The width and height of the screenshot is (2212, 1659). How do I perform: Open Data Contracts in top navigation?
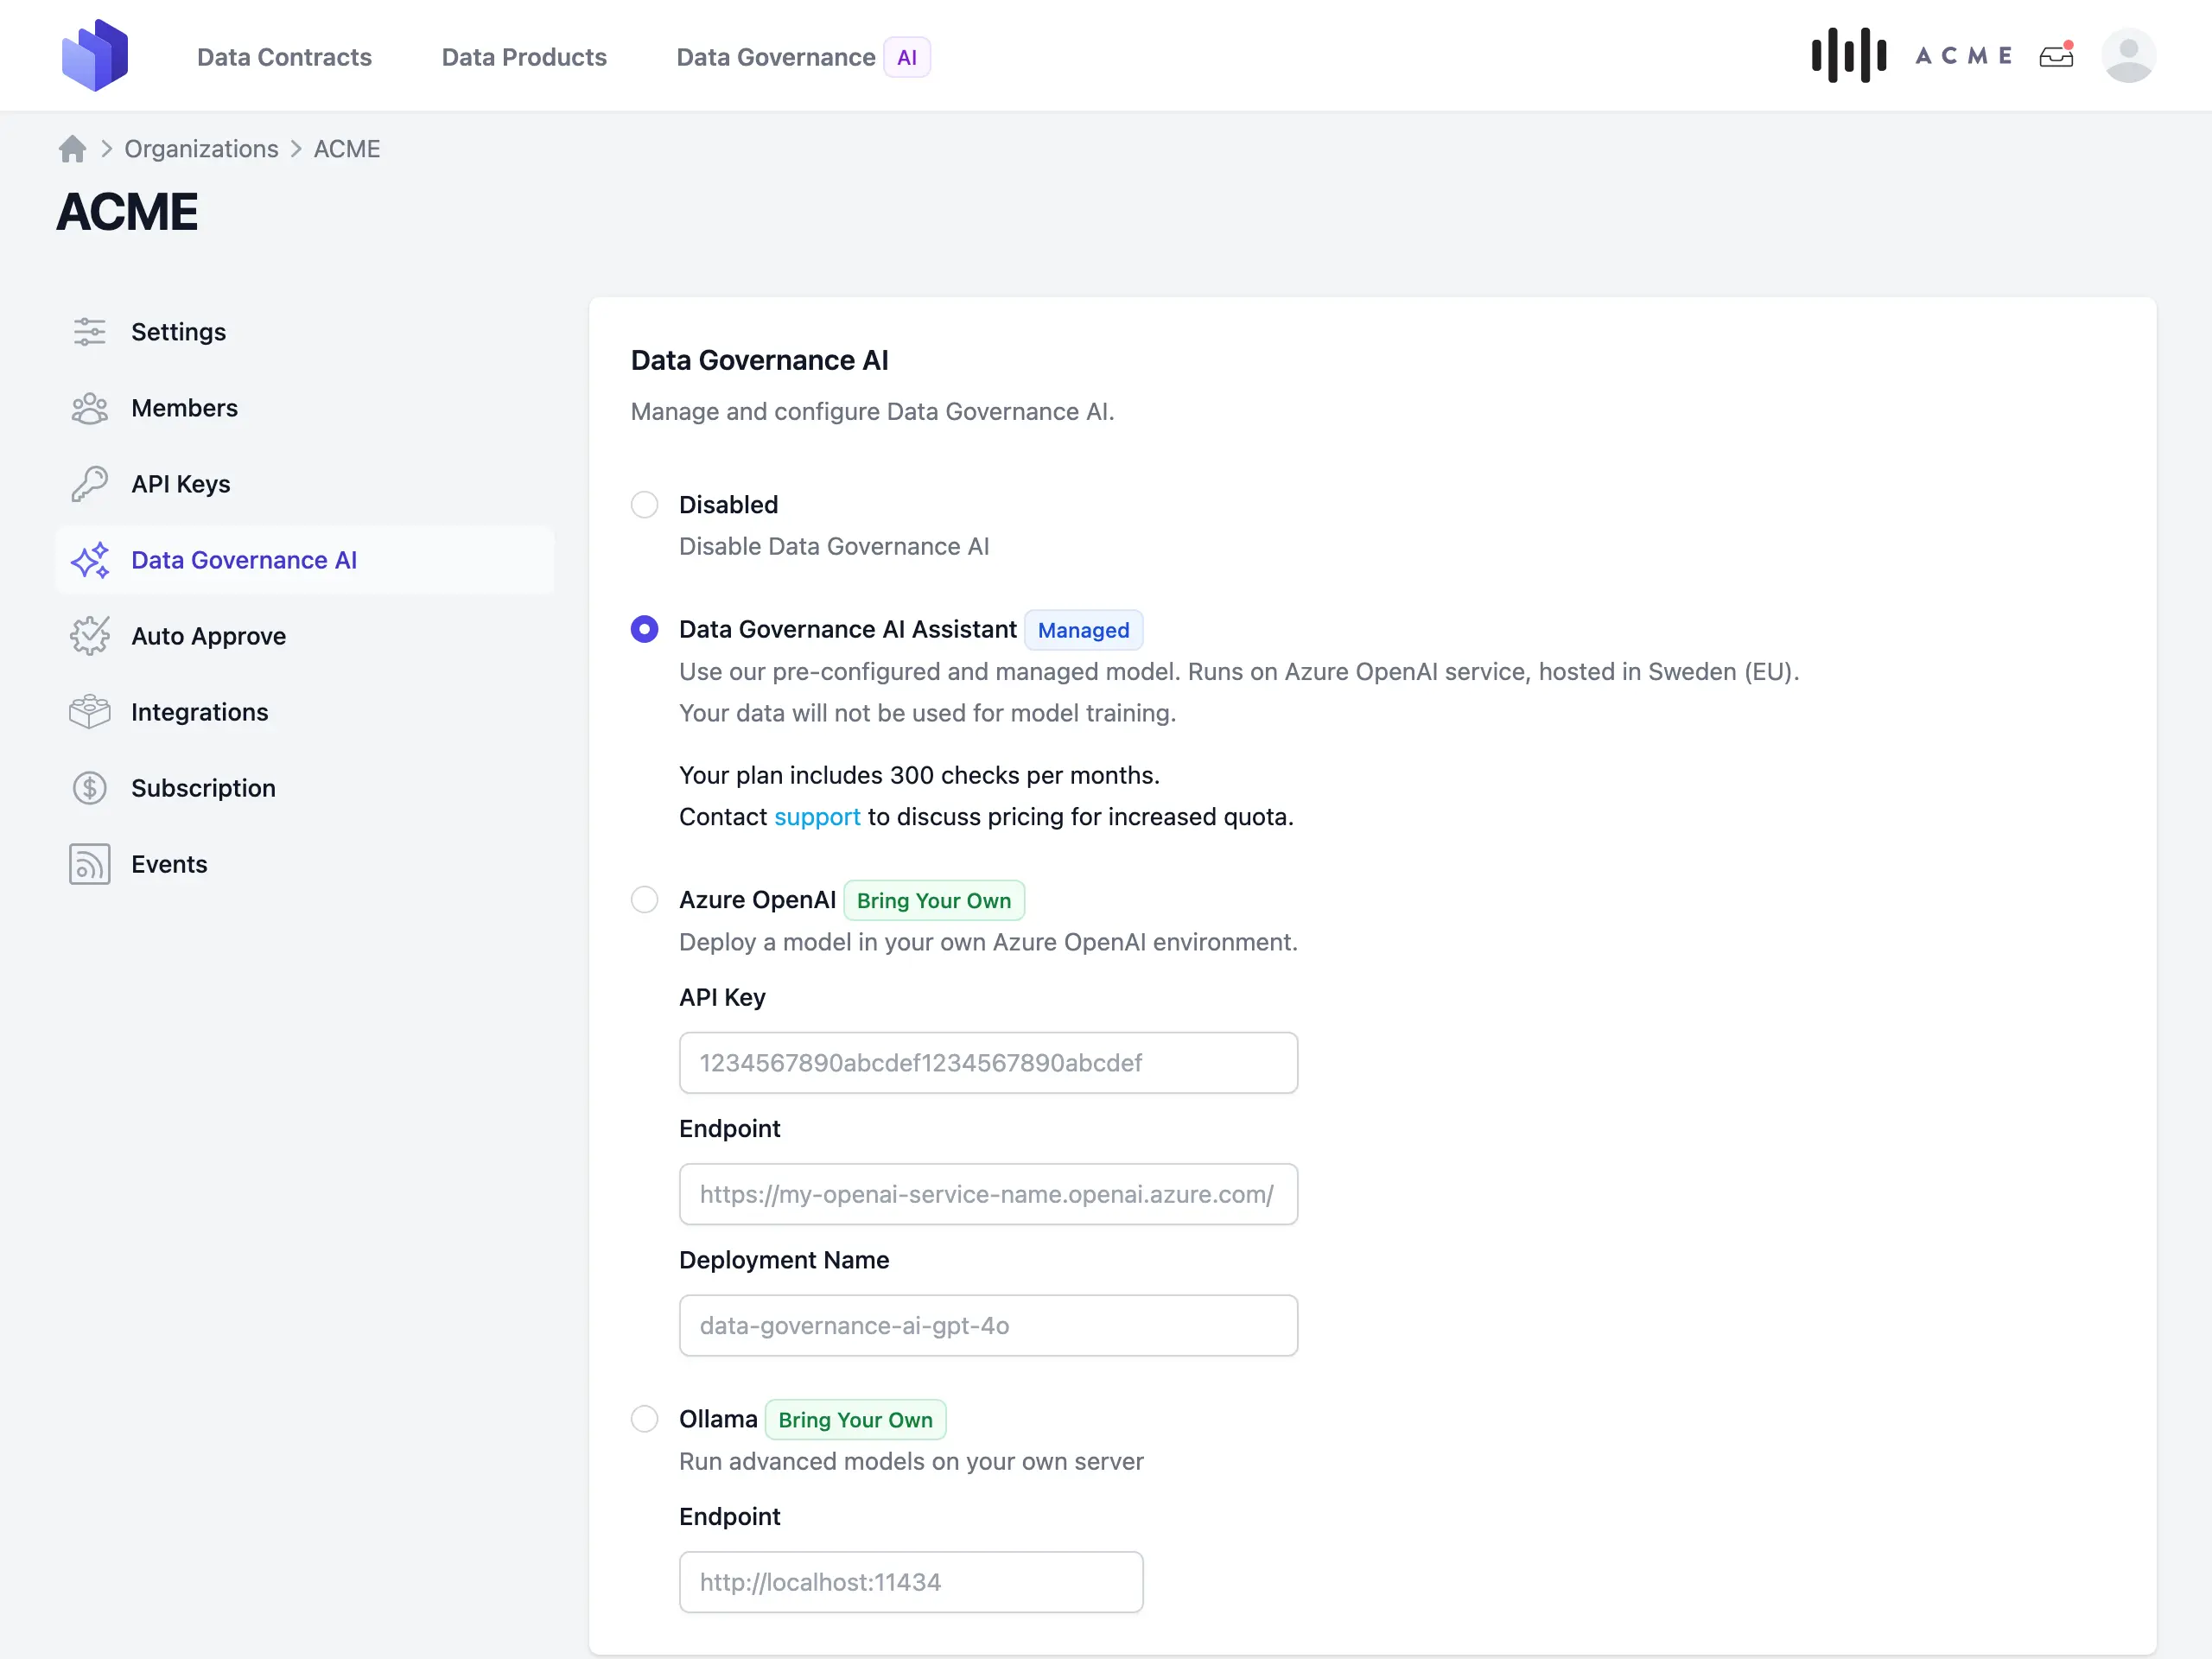tap(284, 57)
